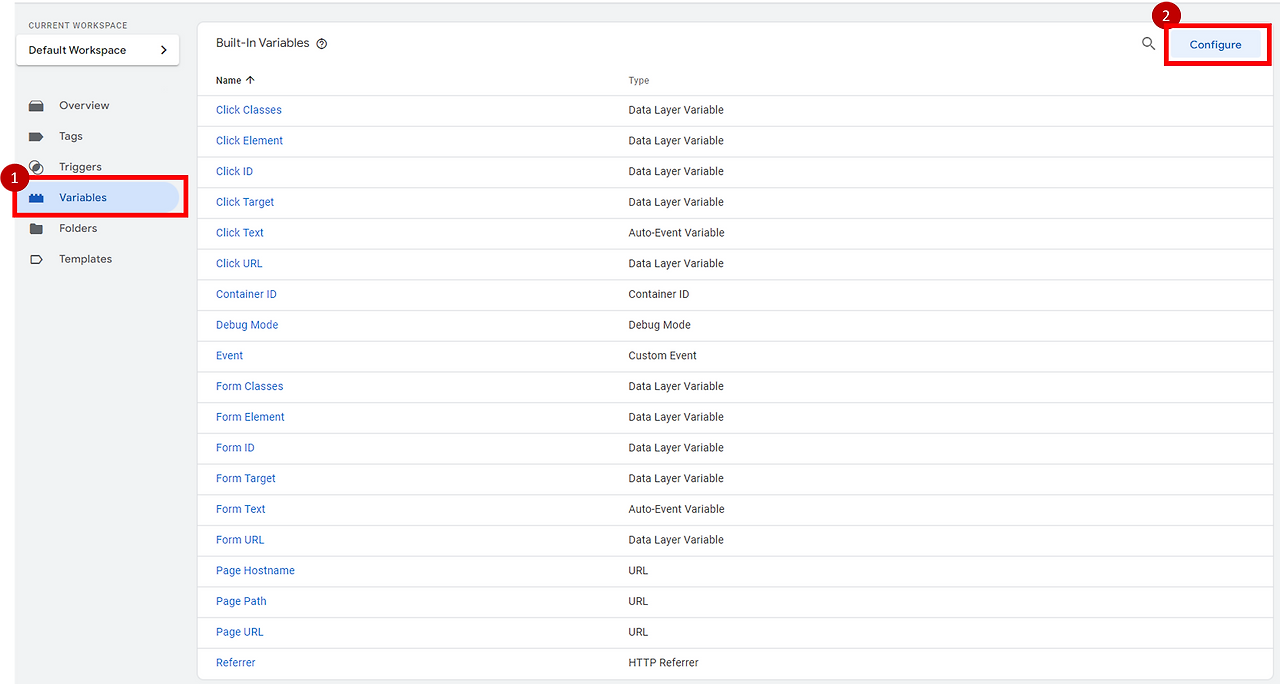Go to Overview section
The width and height of the screenshot is (1280, 684).
(84, 105)
